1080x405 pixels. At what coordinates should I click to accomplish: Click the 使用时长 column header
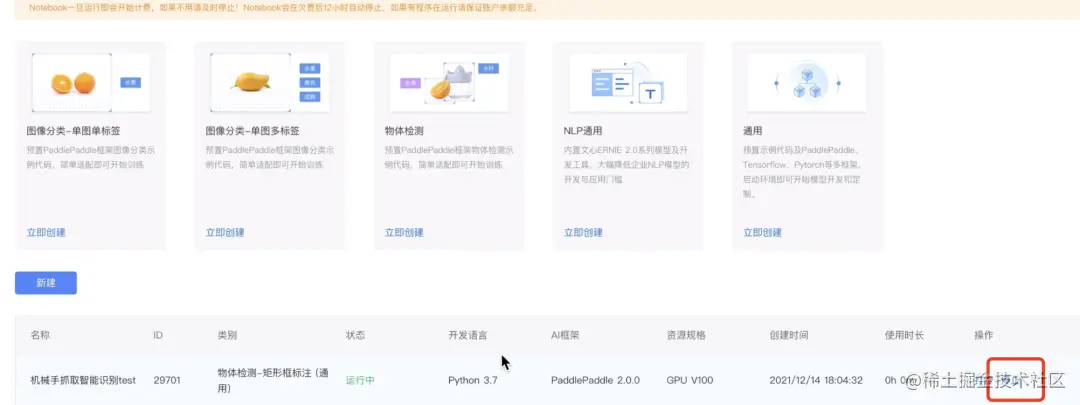(904, 335)
